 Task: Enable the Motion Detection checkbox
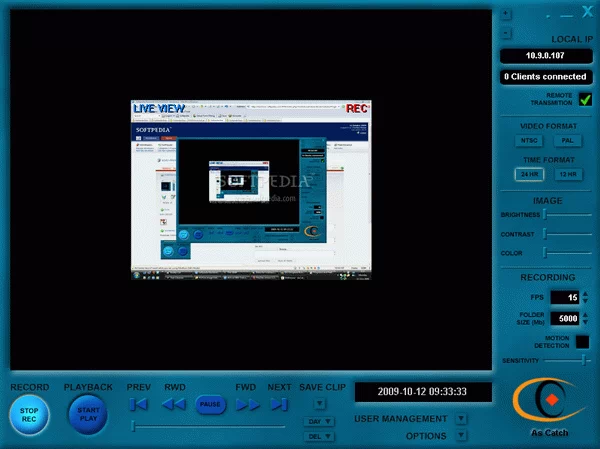click(582, 342)
